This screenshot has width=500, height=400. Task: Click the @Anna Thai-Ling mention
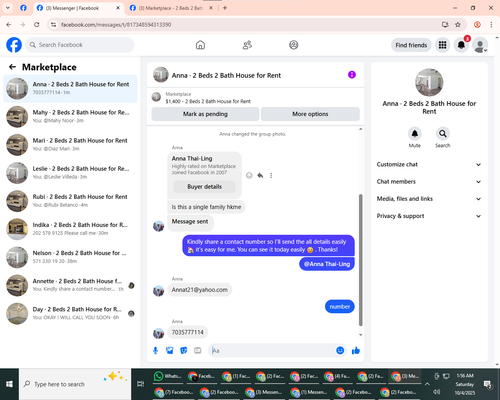[x=327, y=264]
